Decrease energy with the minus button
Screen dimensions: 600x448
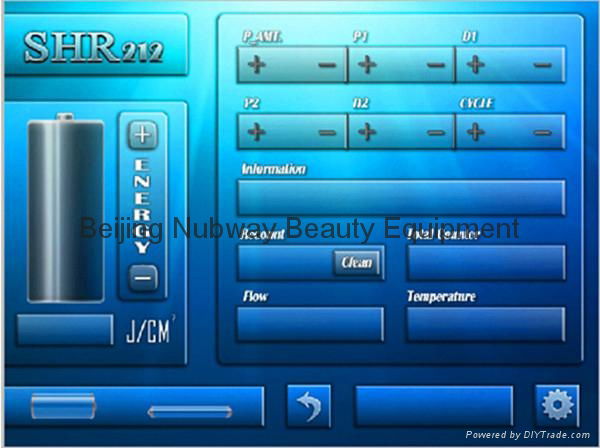pos(144,278)
